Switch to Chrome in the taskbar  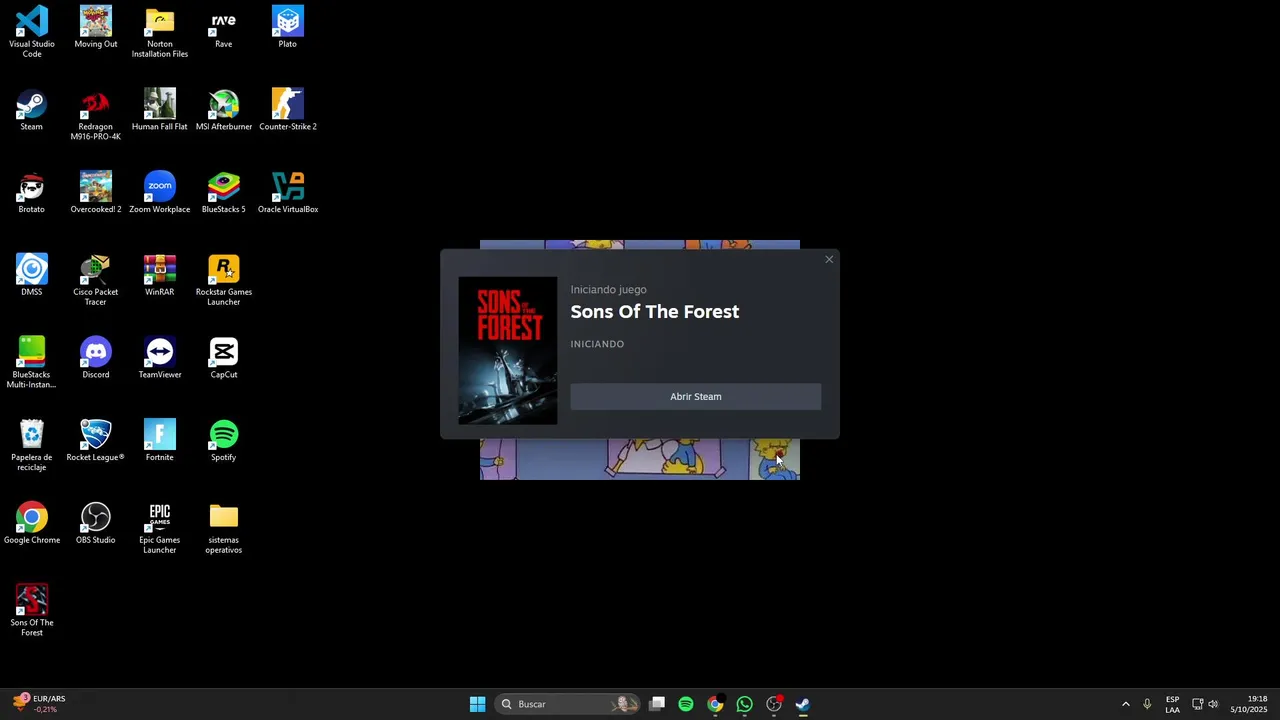(x=715, y=704)
